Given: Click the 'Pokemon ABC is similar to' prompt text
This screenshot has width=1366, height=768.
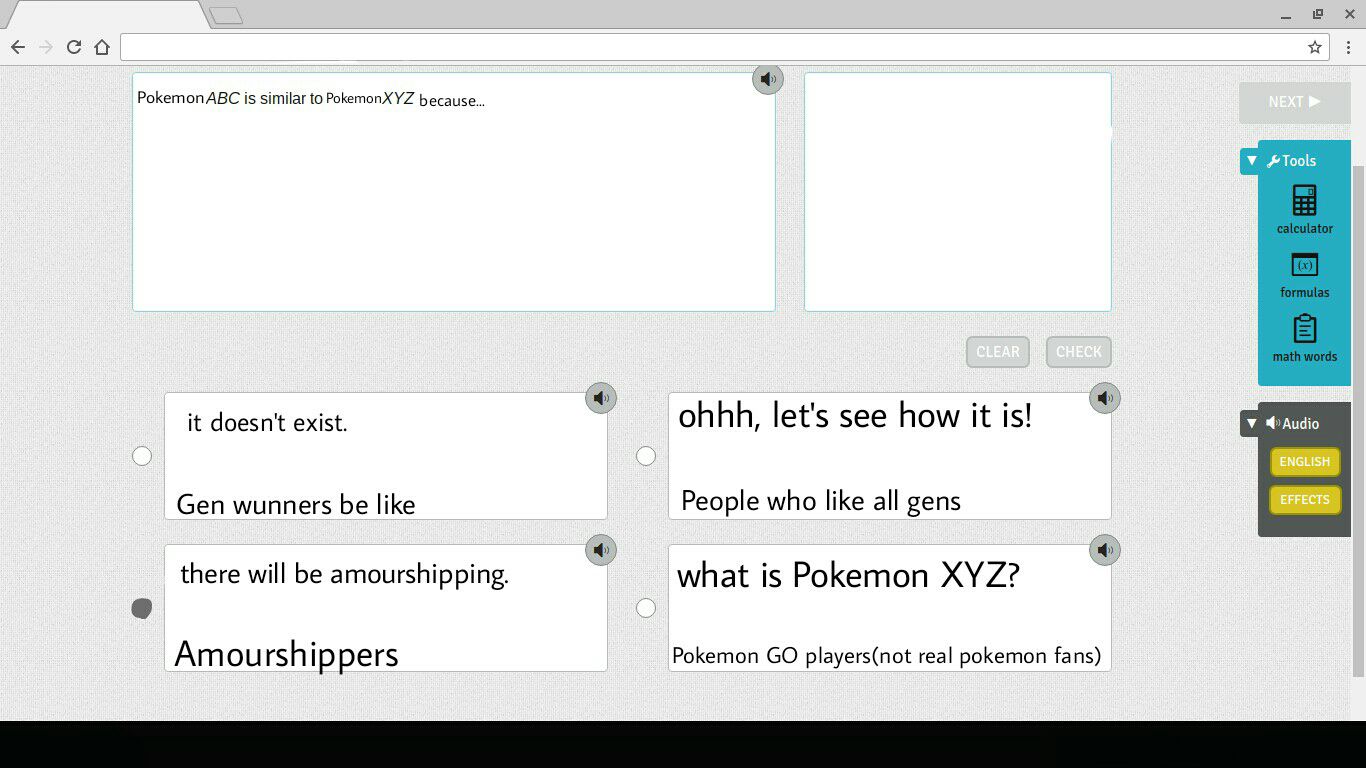Looking at the screenshot, I should tap(230, 98).
